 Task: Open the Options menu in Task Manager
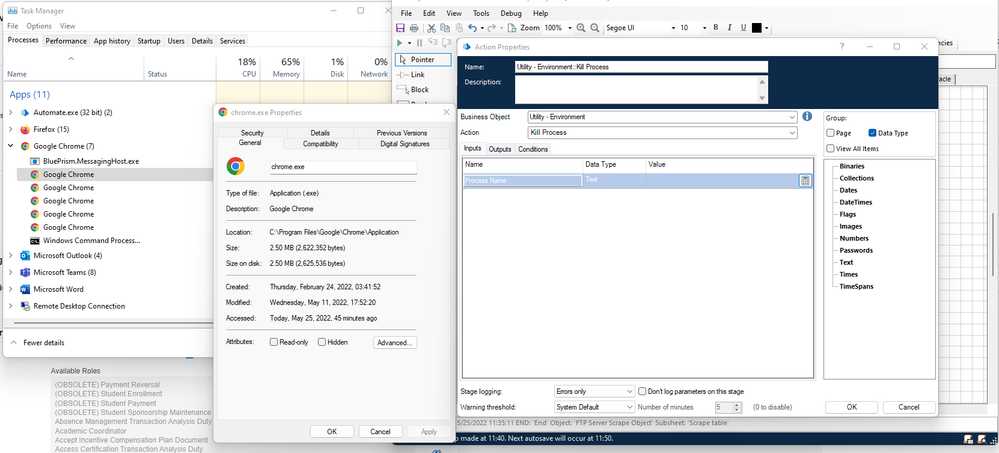tap(39, 26)
